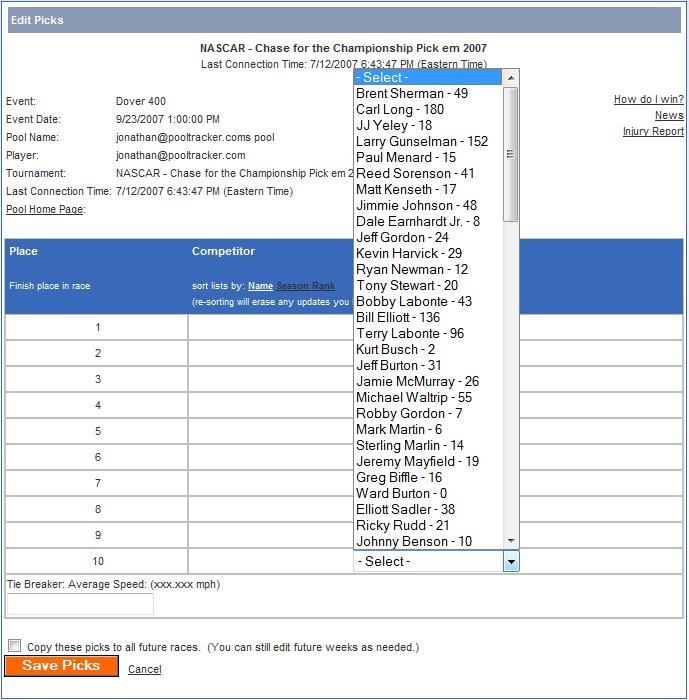
Task: Choose Jeff Burton - 31 entry
Action: coord(428,366)
